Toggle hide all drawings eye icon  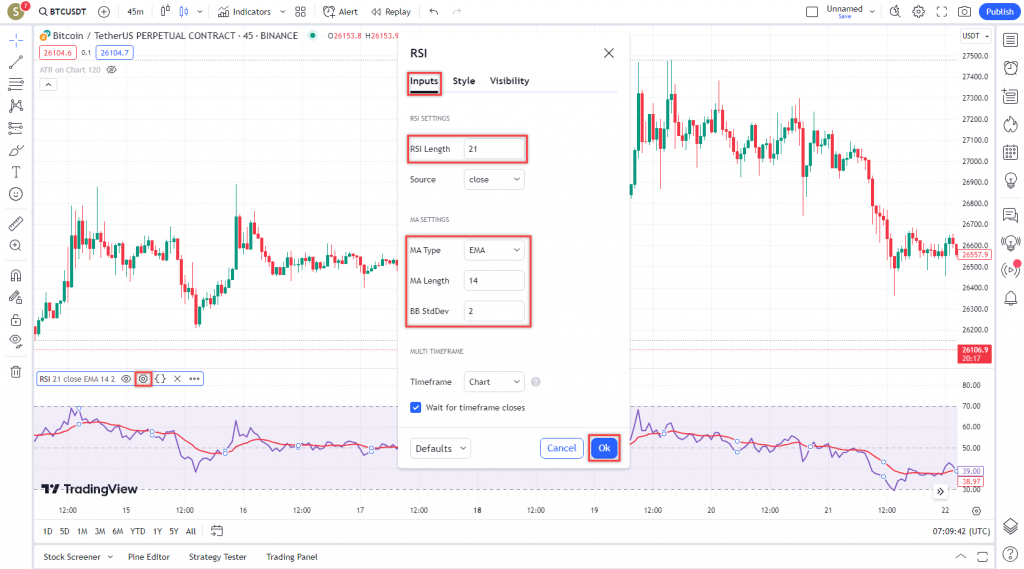pos(16,341)
